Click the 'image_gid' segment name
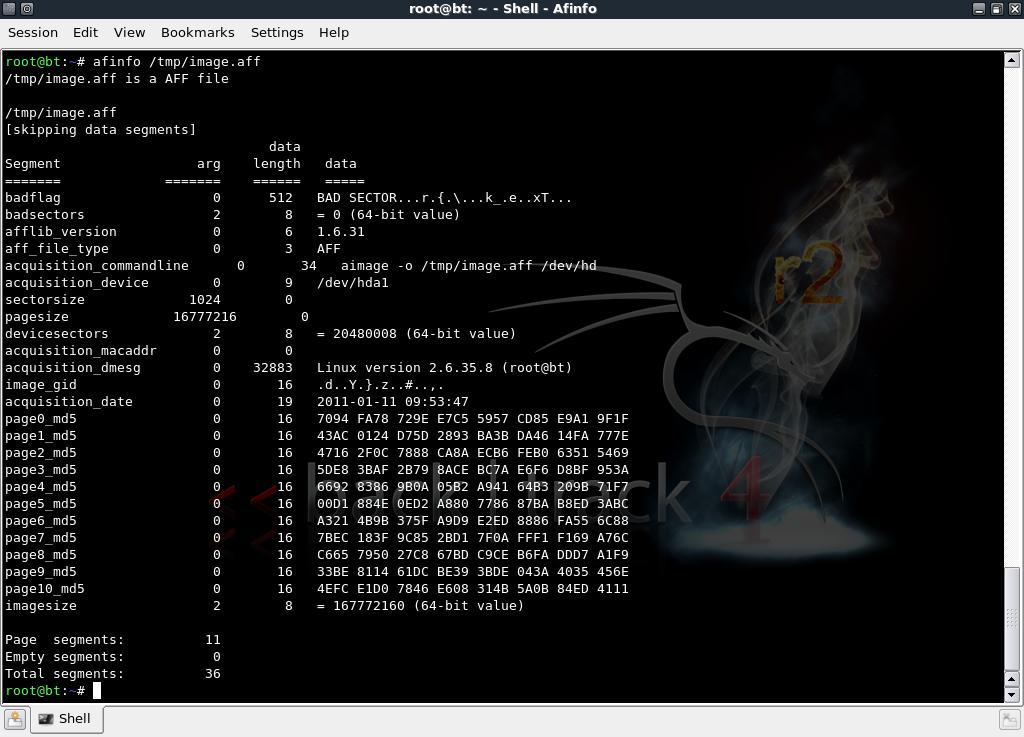The height and width of the screenshot is (737, 1024). [40, 384]
